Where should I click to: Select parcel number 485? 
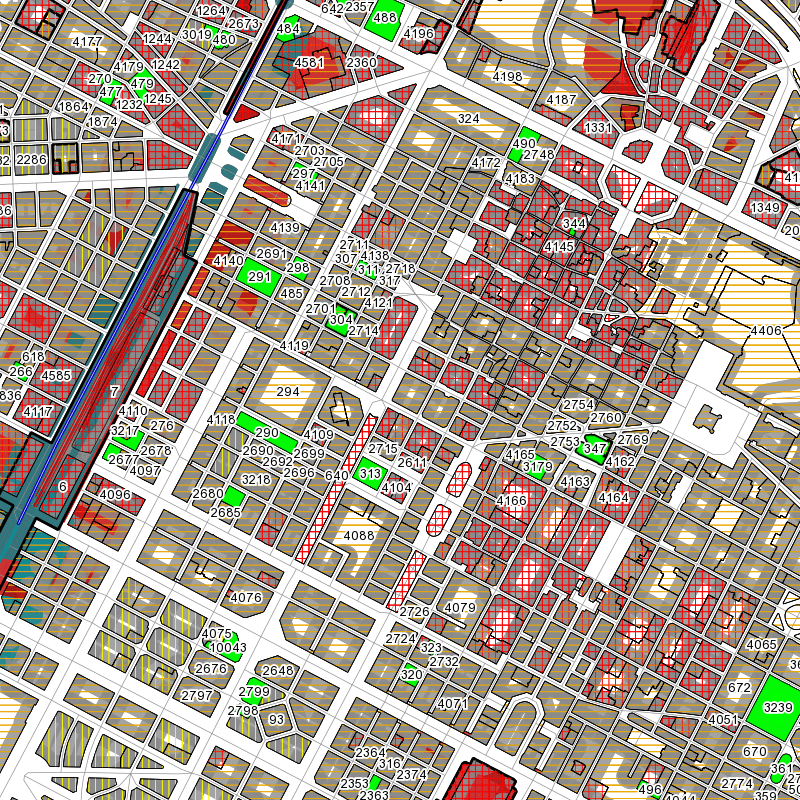[292, 293]
